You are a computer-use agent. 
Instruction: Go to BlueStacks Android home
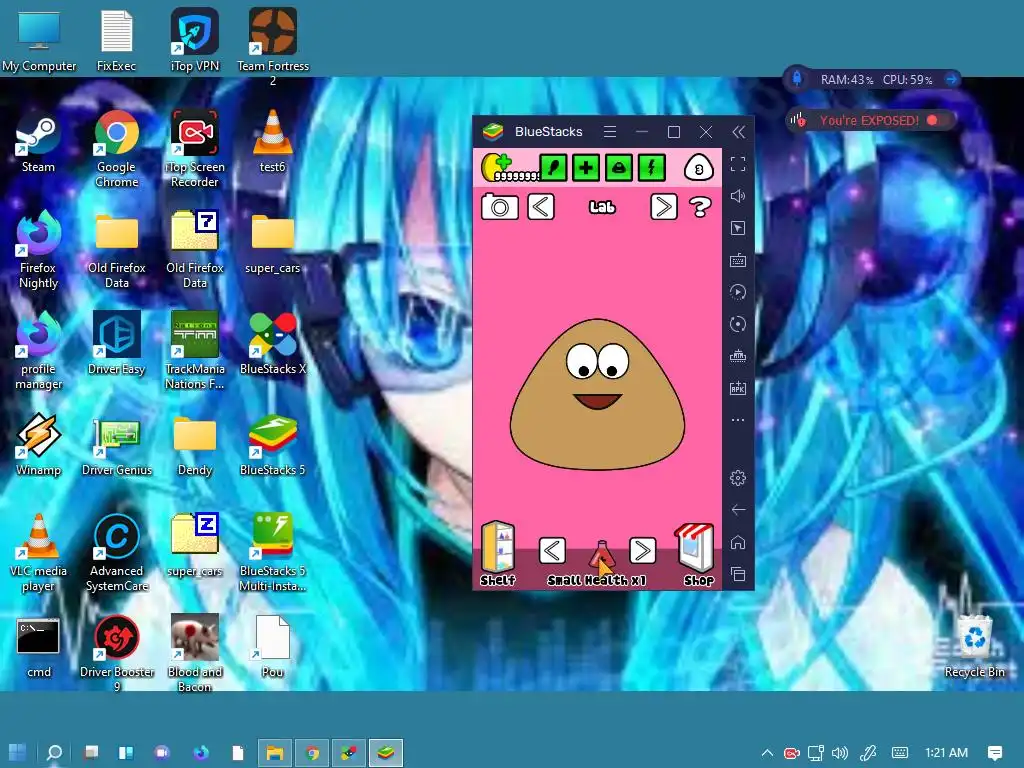(738, 542)
